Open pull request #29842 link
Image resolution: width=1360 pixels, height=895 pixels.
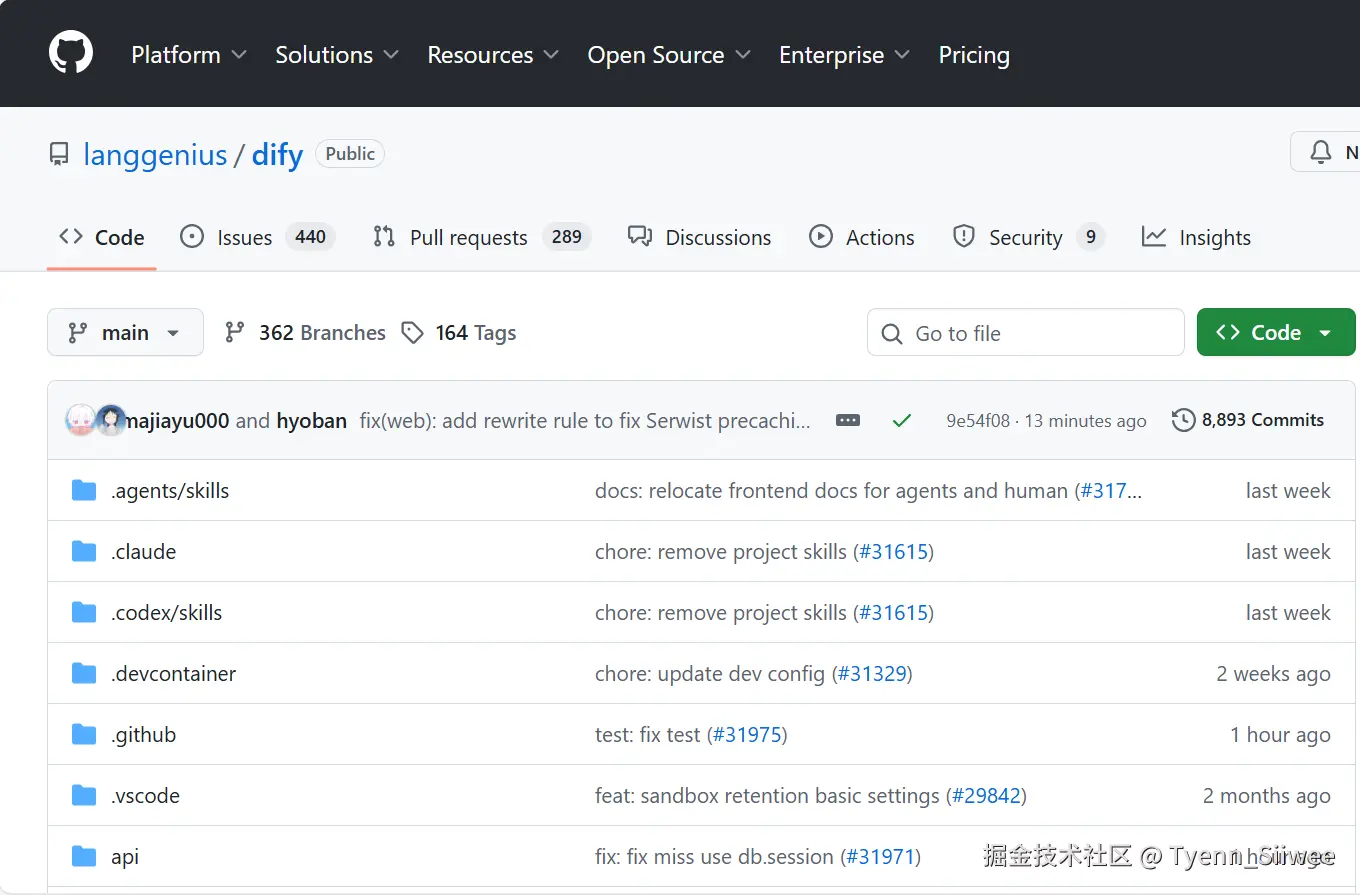(986, 795)
